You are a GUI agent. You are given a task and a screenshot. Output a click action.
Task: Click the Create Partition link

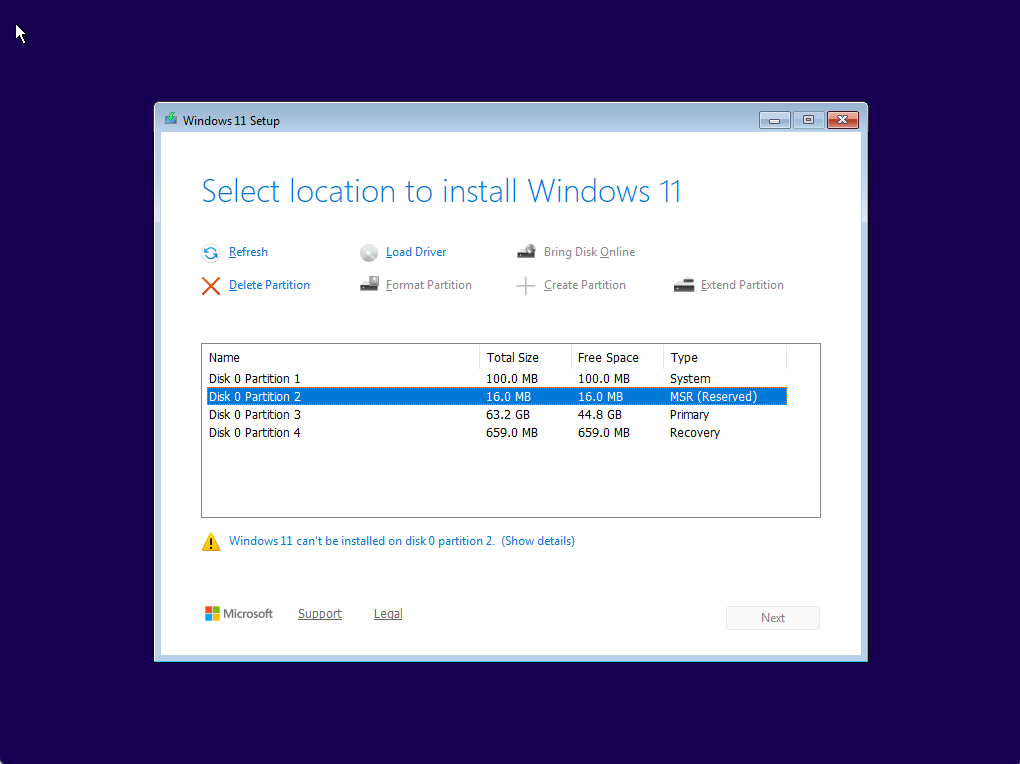coord(585,285)
